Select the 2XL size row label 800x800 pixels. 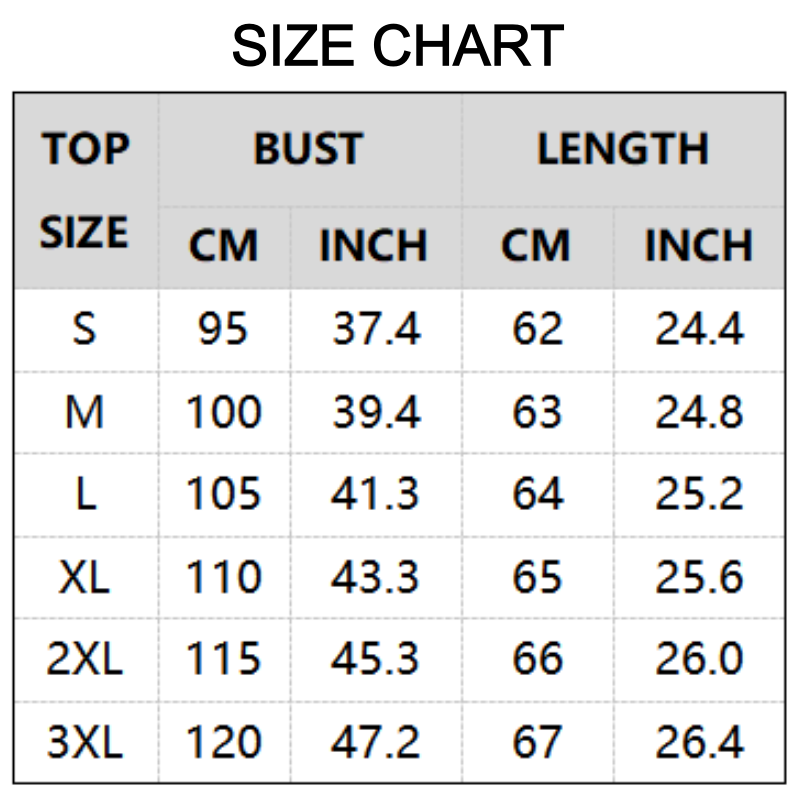point(85,658)
